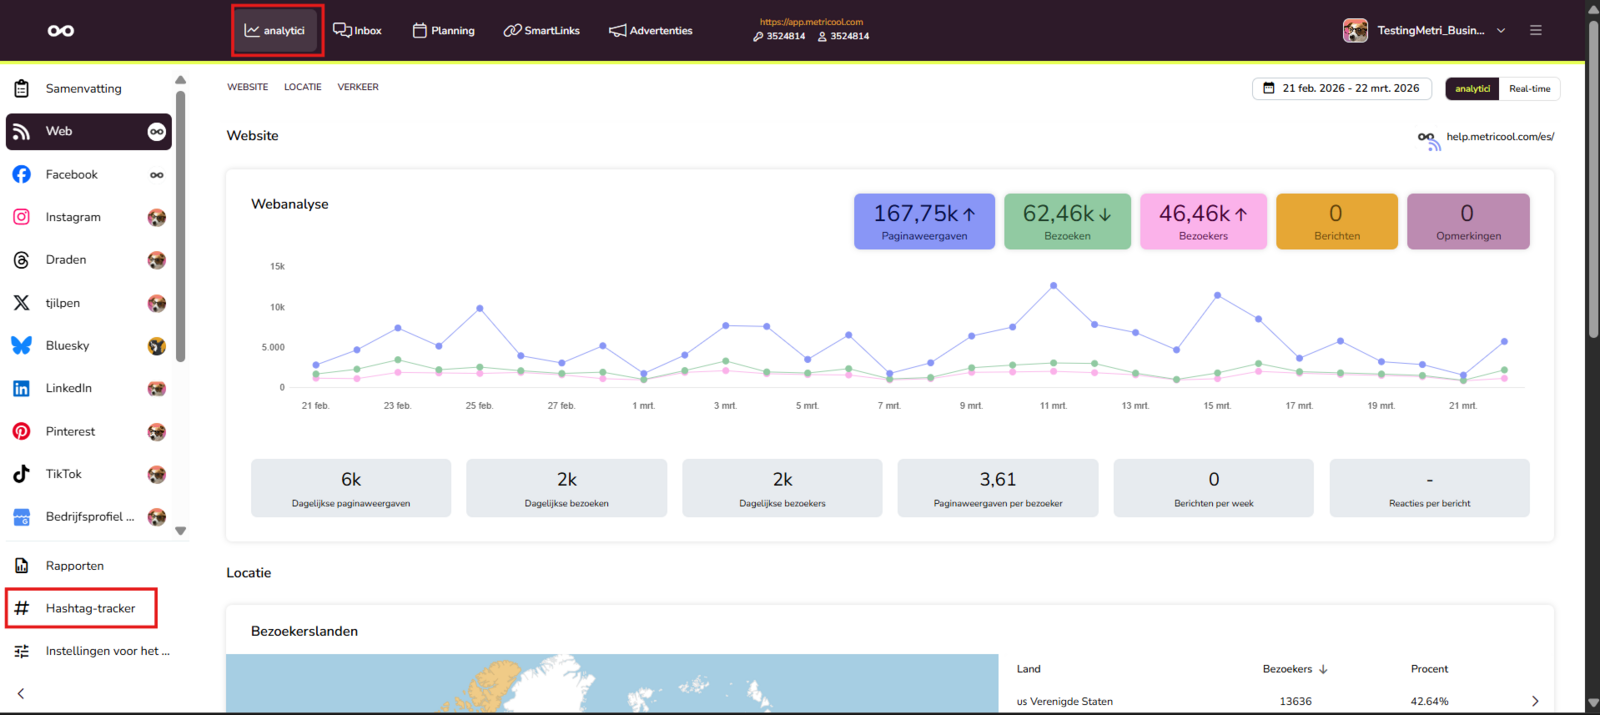Click the Metricool infinity logo
Image resolution: width=1600 pixels, height=715 pixels.
pyautogui.click(x=61, y=31)
